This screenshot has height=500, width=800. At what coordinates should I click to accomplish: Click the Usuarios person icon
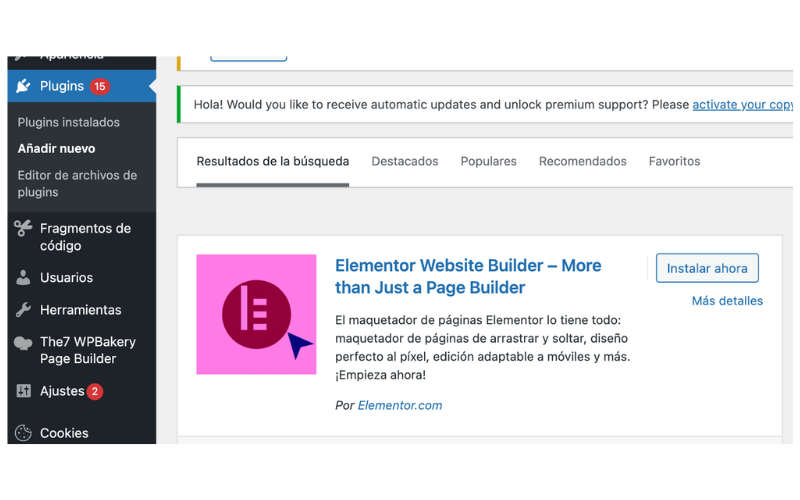coord(23,278)
